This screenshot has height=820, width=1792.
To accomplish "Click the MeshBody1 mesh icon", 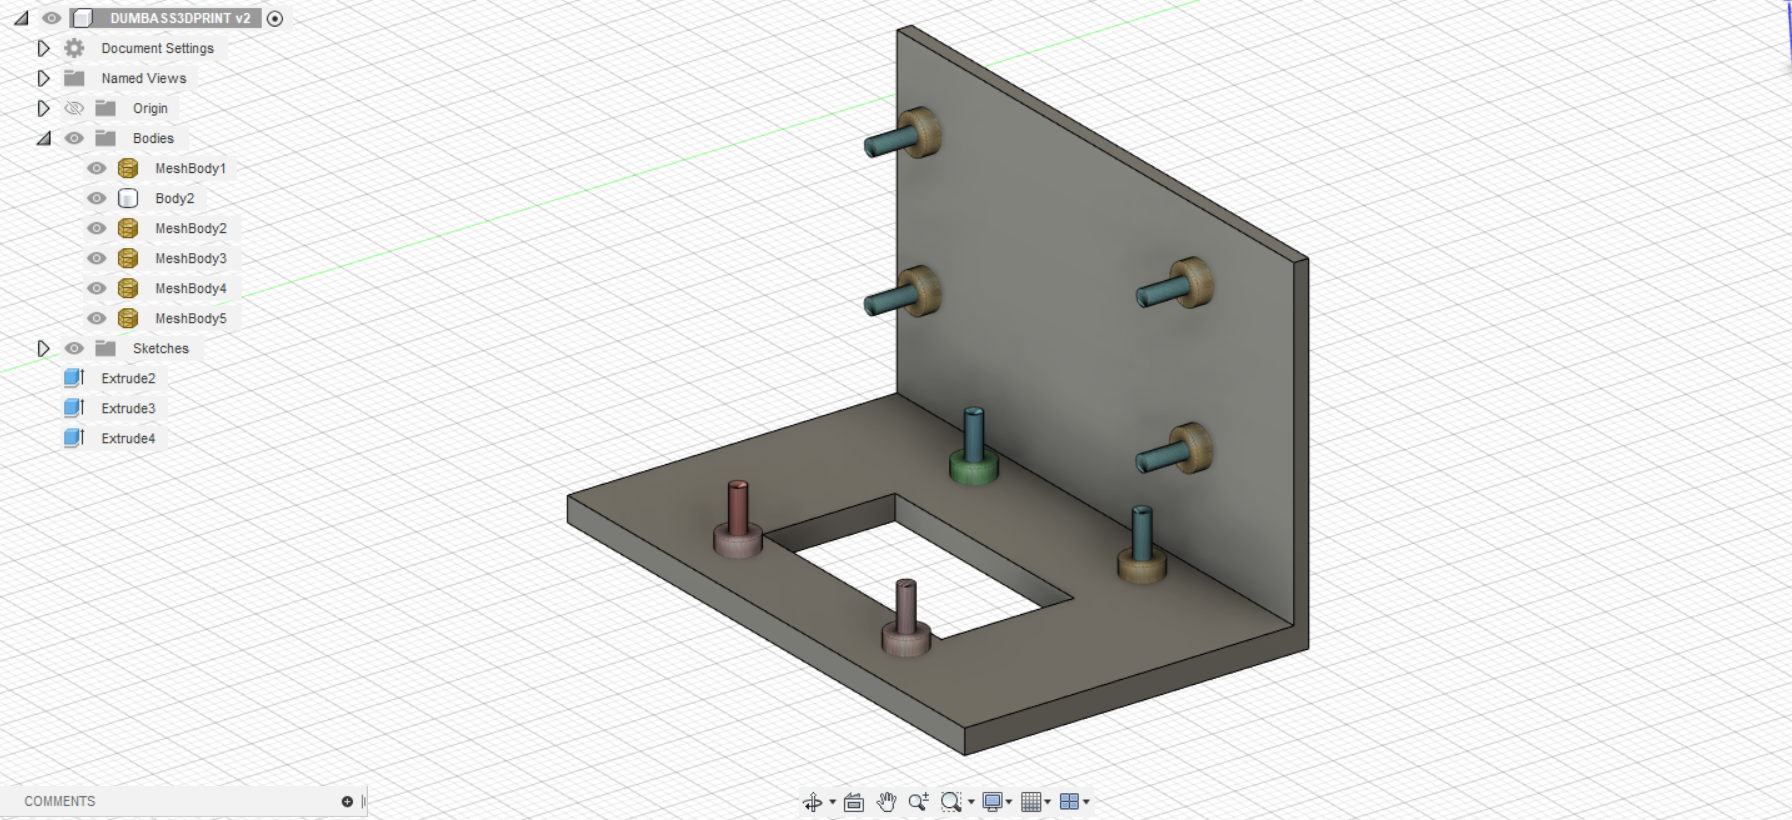I will coord(128,168).
